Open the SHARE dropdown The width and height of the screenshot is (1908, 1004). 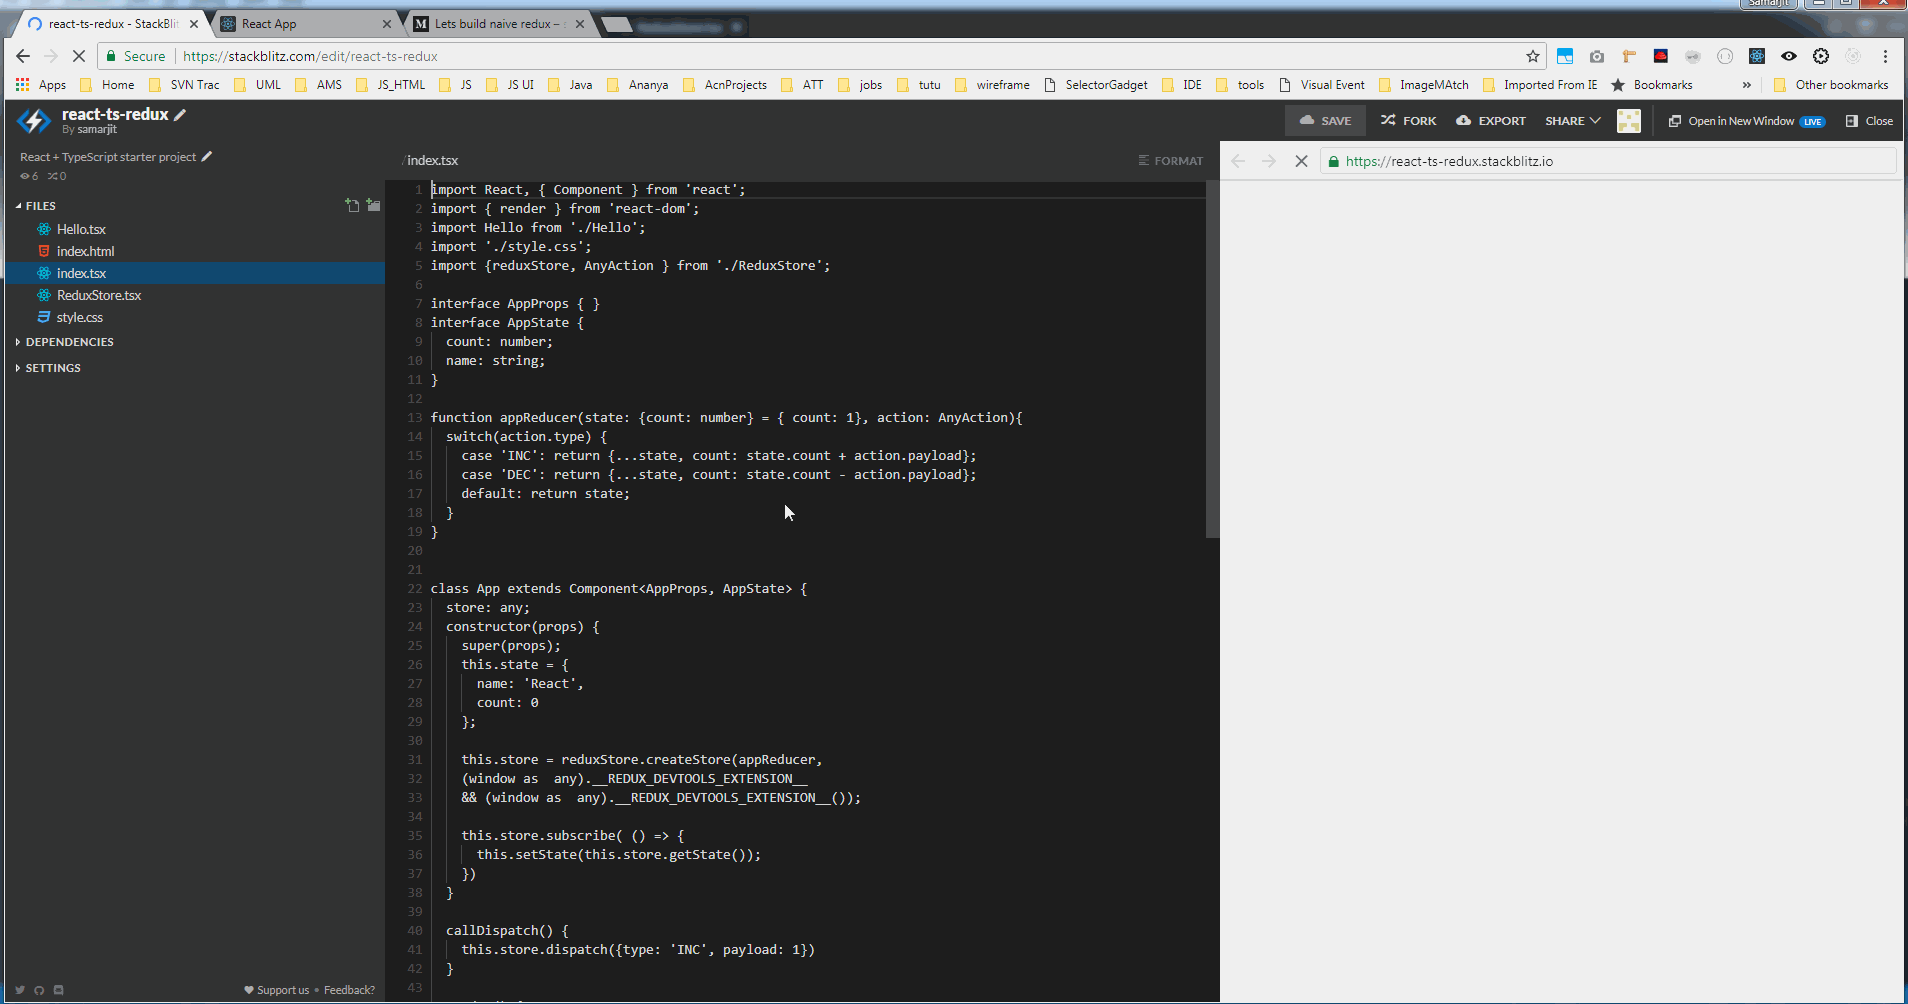pos(1573,121)
